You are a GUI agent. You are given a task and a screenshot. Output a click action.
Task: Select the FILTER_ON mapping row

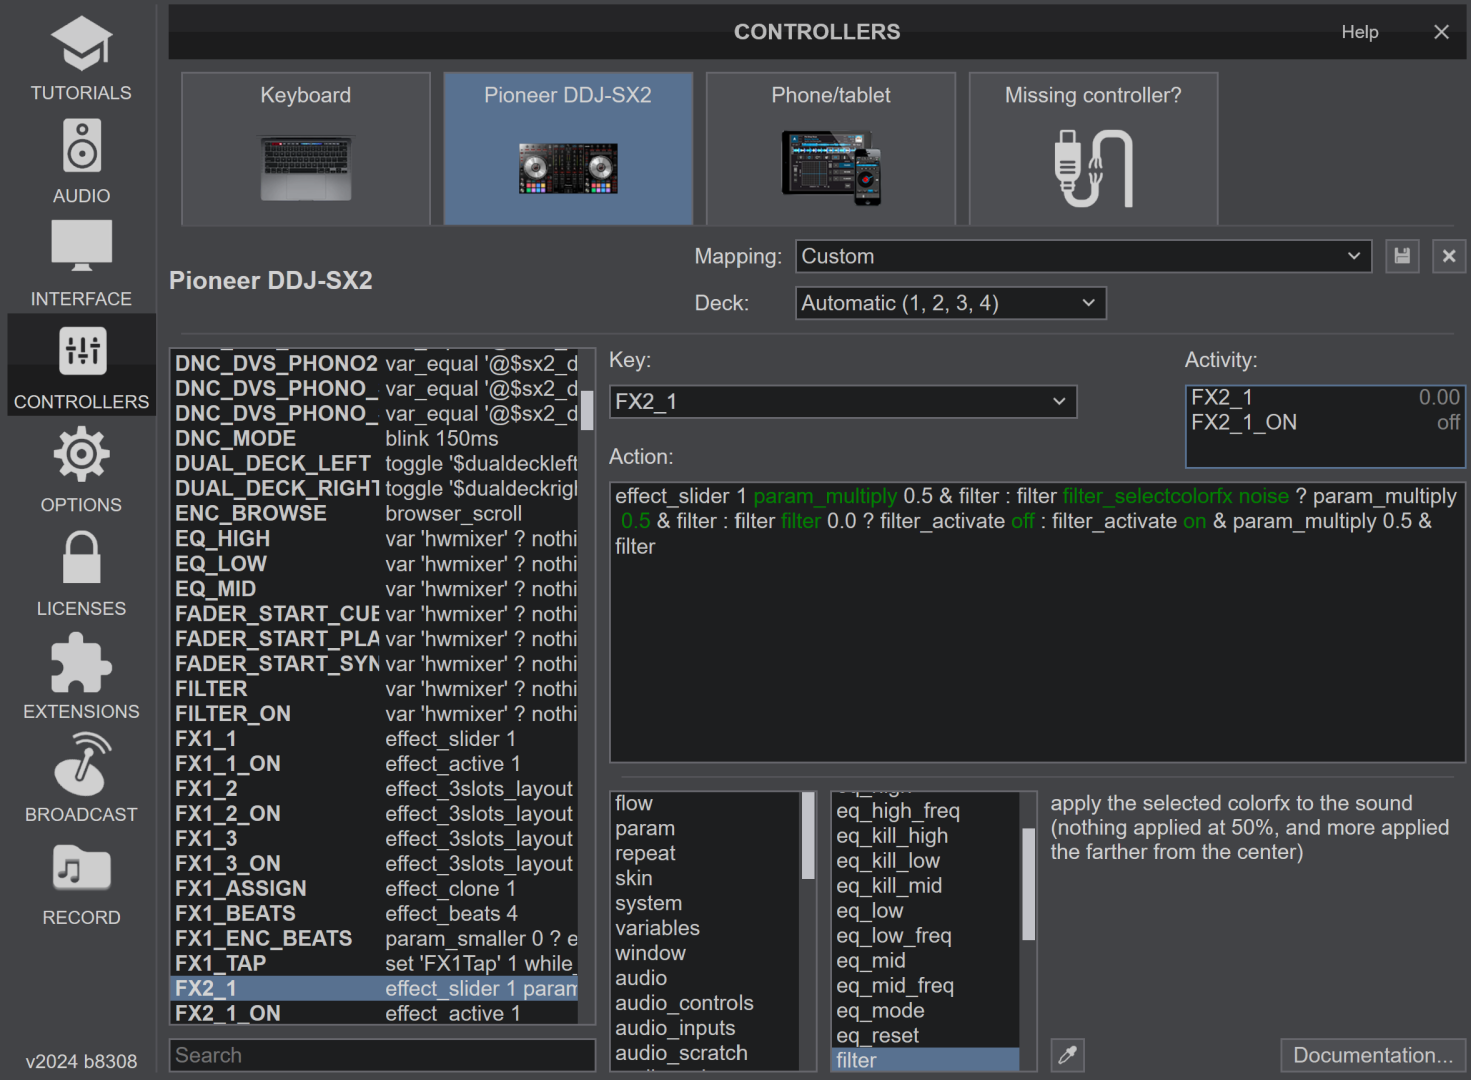374,713
